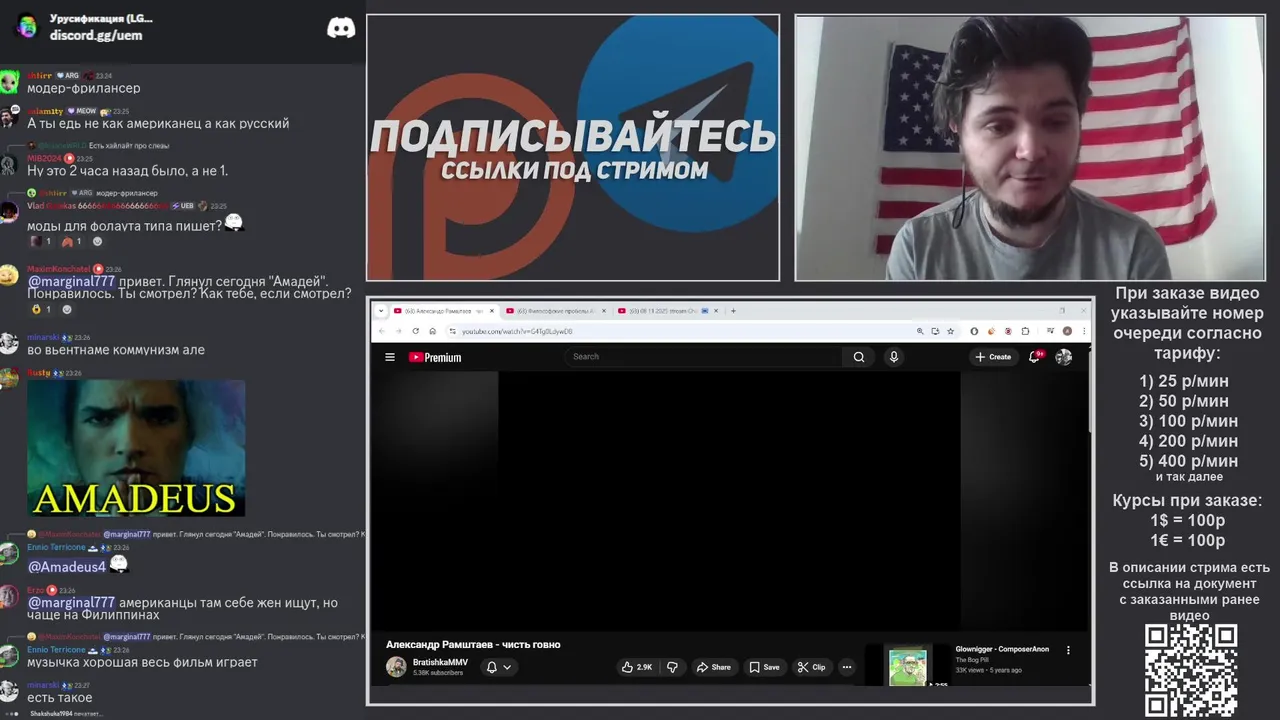The image size is (1280, 720).
Task: Open the AMADEUS image in chat
Action: click(136, 448)
